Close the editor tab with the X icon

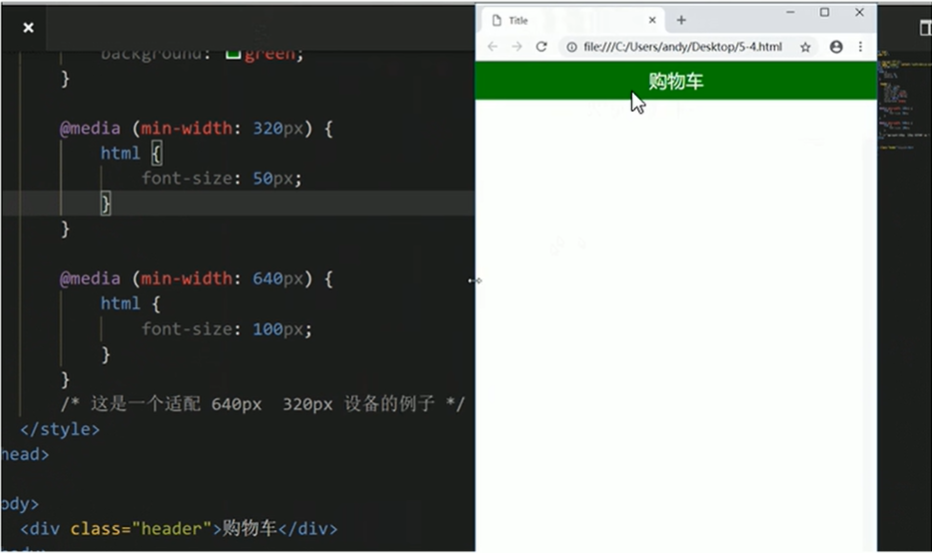28,27
